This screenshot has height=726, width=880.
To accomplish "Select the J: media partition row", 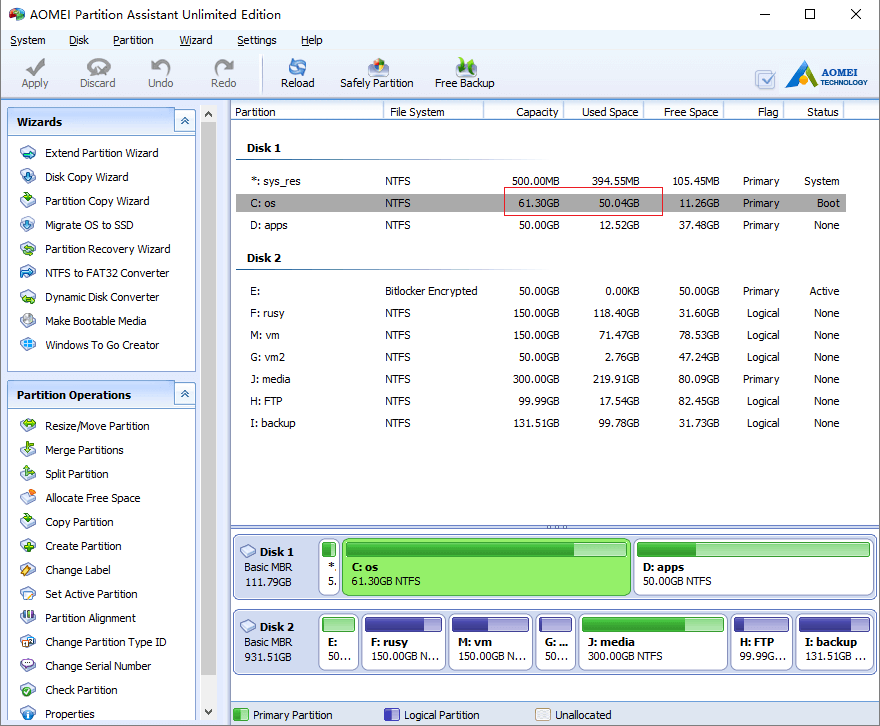I will pos(540,379).
